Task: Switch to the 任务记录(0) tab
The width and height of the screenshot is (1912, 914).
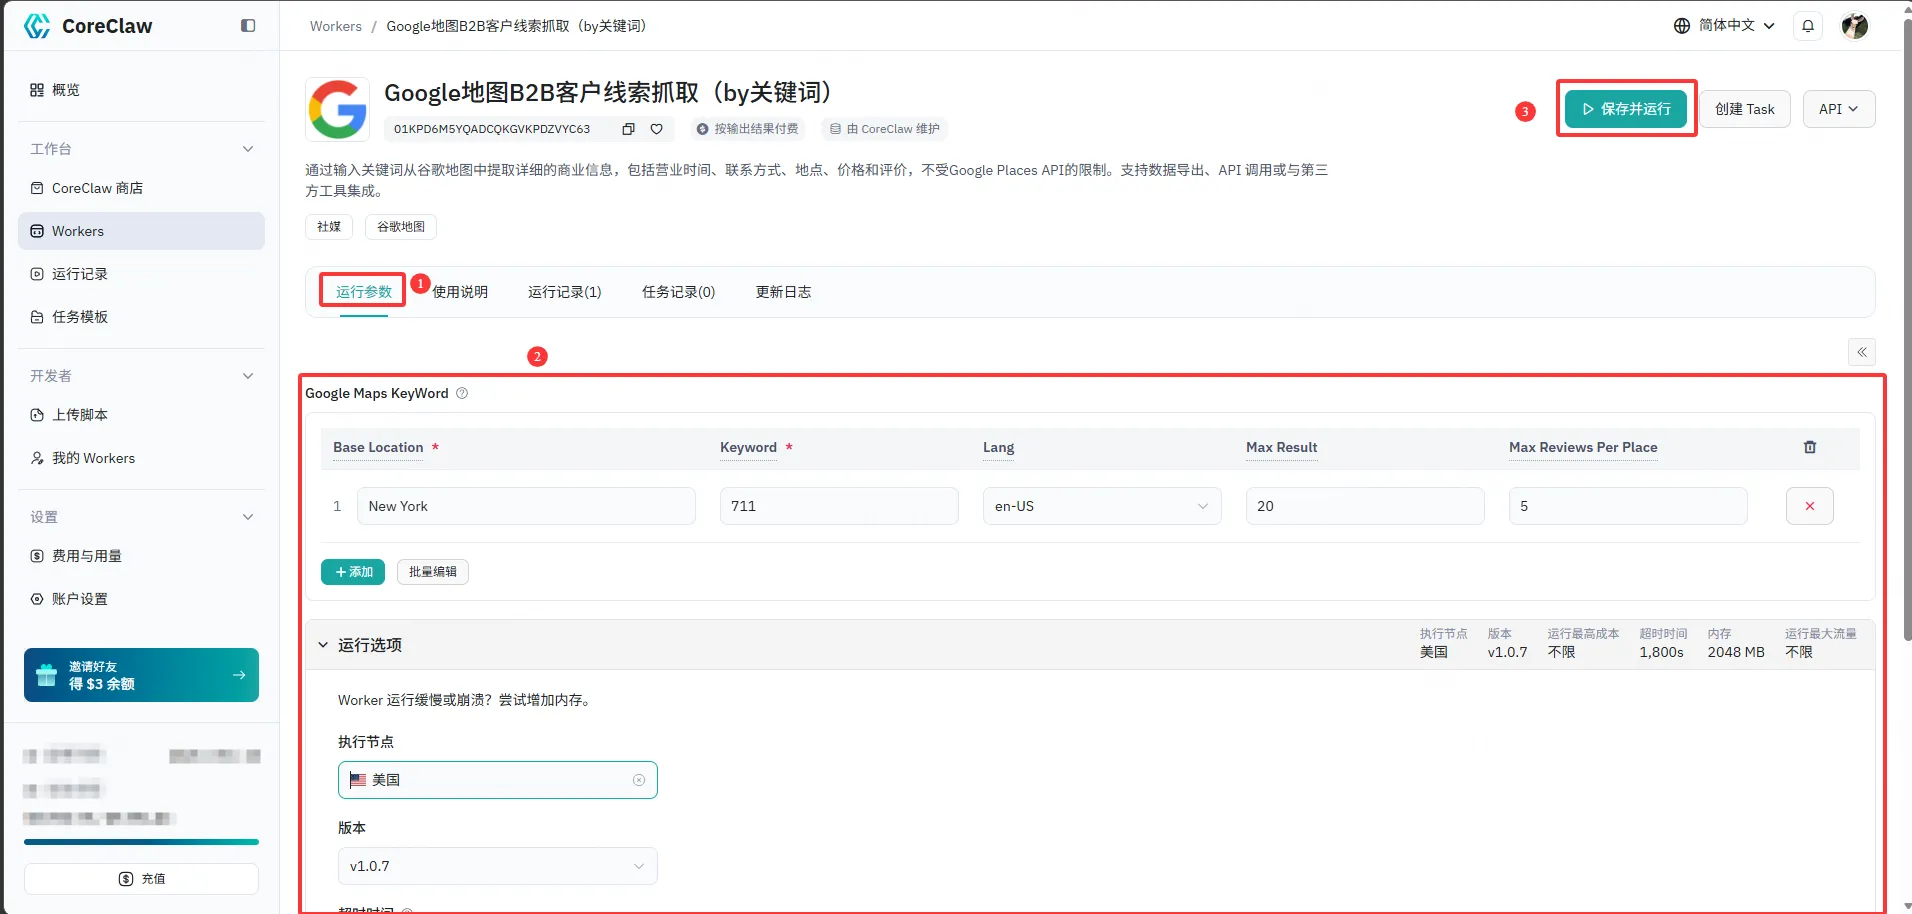Action: (679, 292)
